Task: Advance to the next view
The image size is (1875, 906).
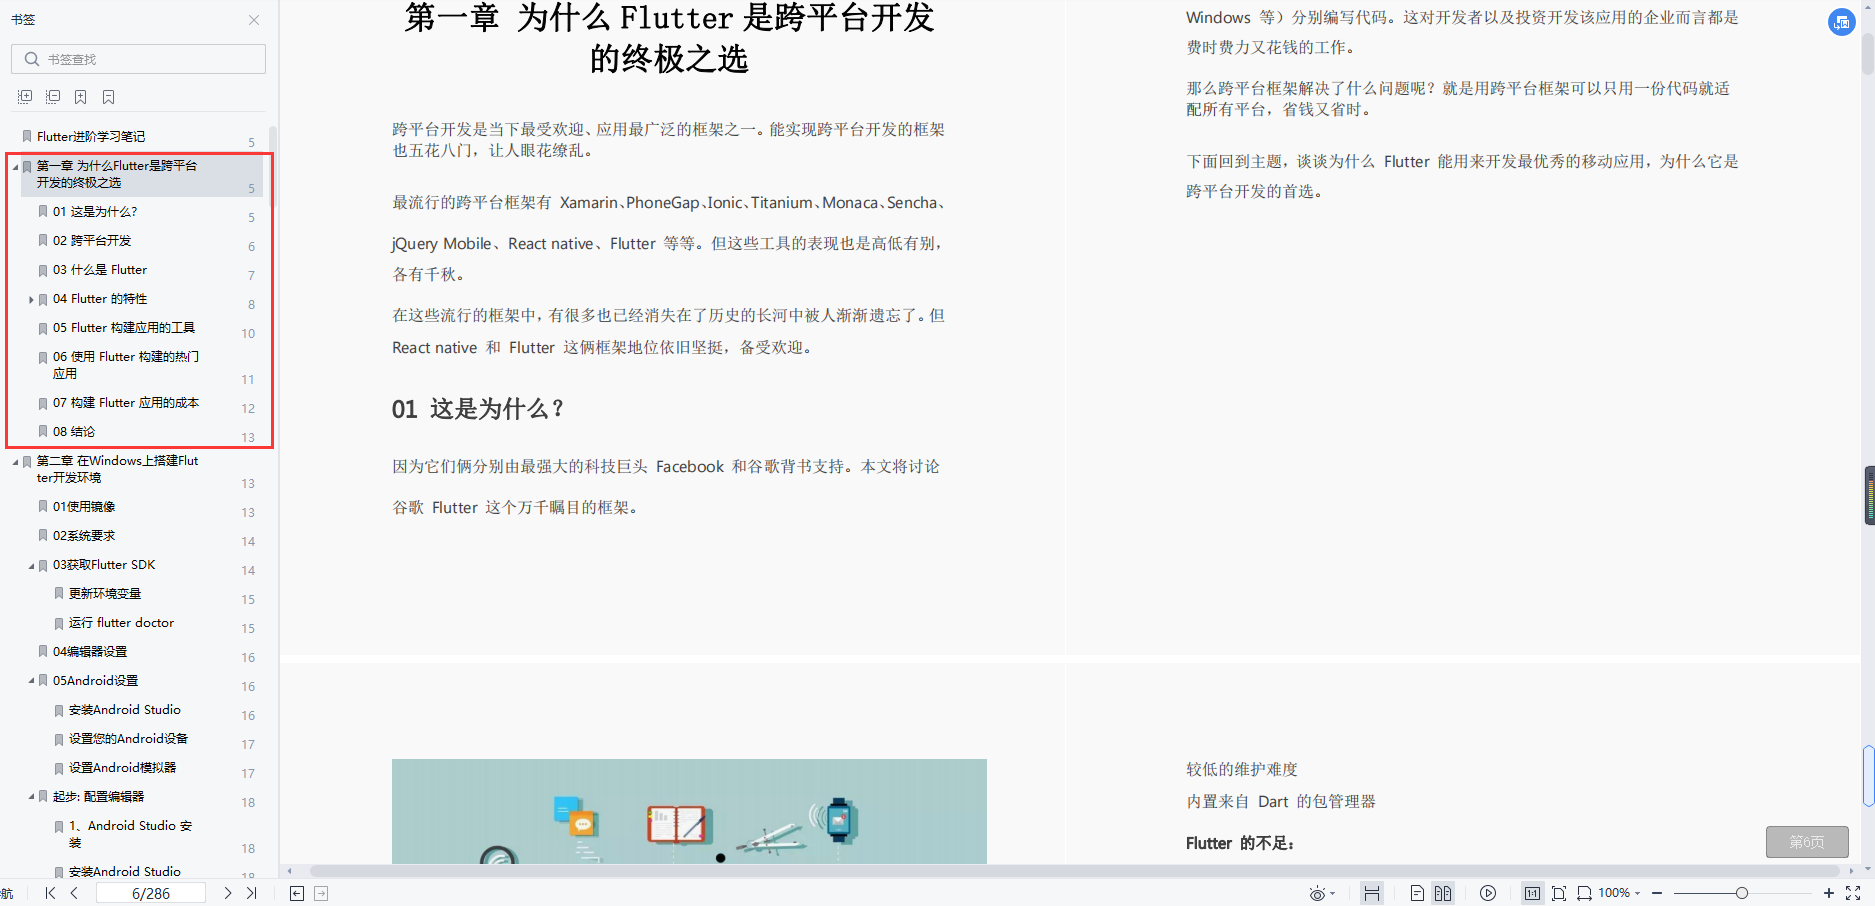Action: pyautogui.click(x=321, y=893)
